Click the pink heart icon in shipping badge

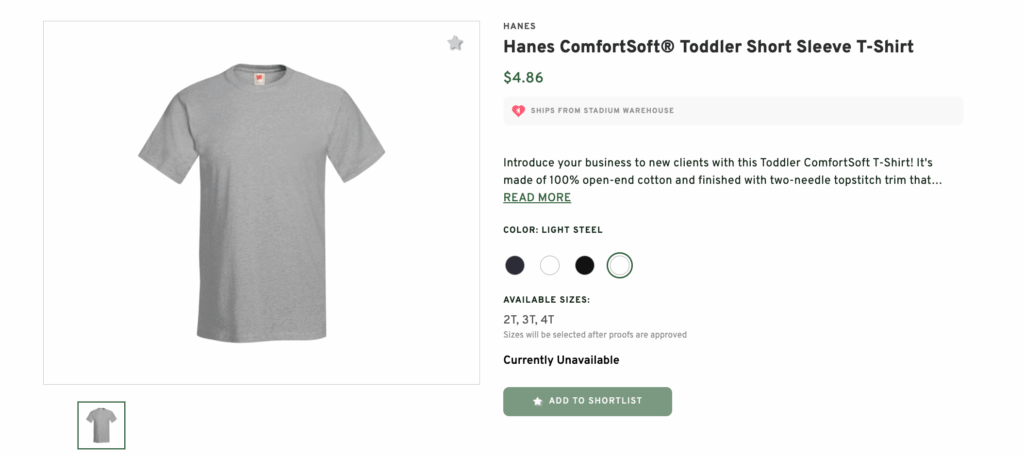coord(518,111)
